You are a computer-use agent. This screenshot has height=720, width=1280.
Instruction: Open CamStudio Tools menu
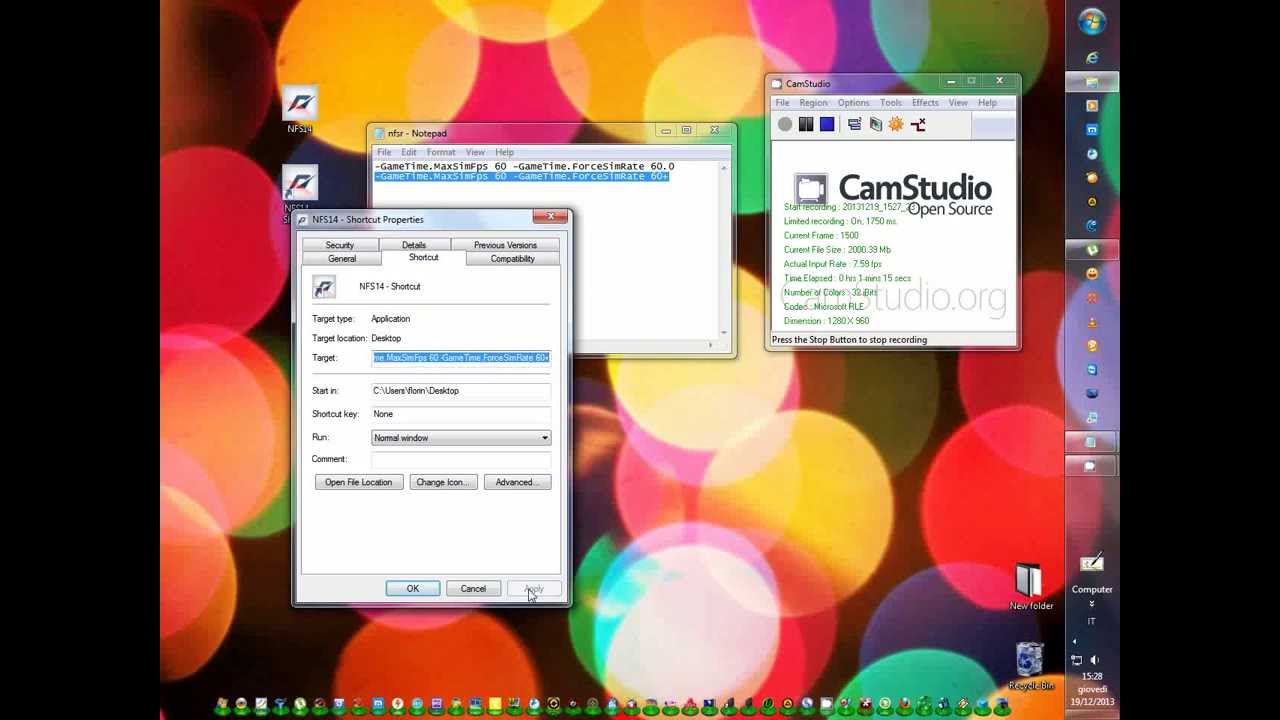click(890, 103)
